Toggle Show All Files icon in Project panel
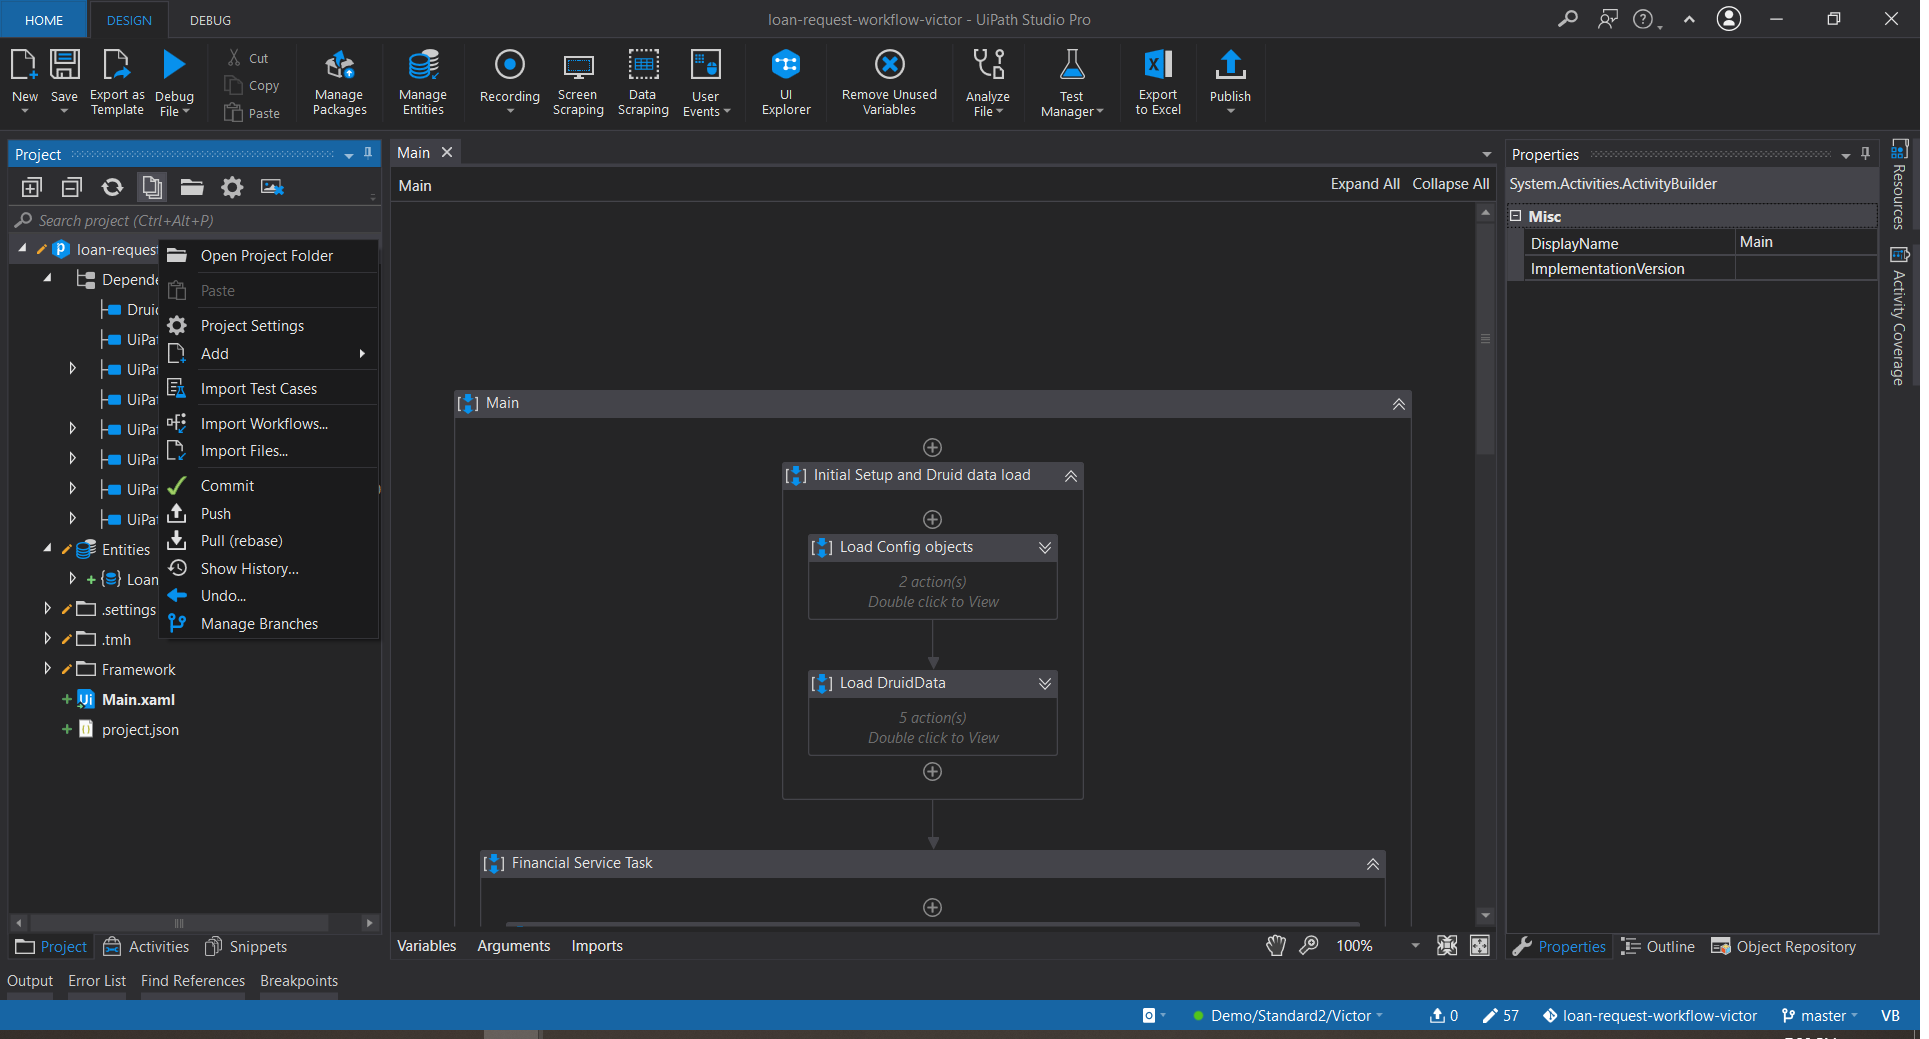Viewport: 1929px width, 1039px height. 152,187
